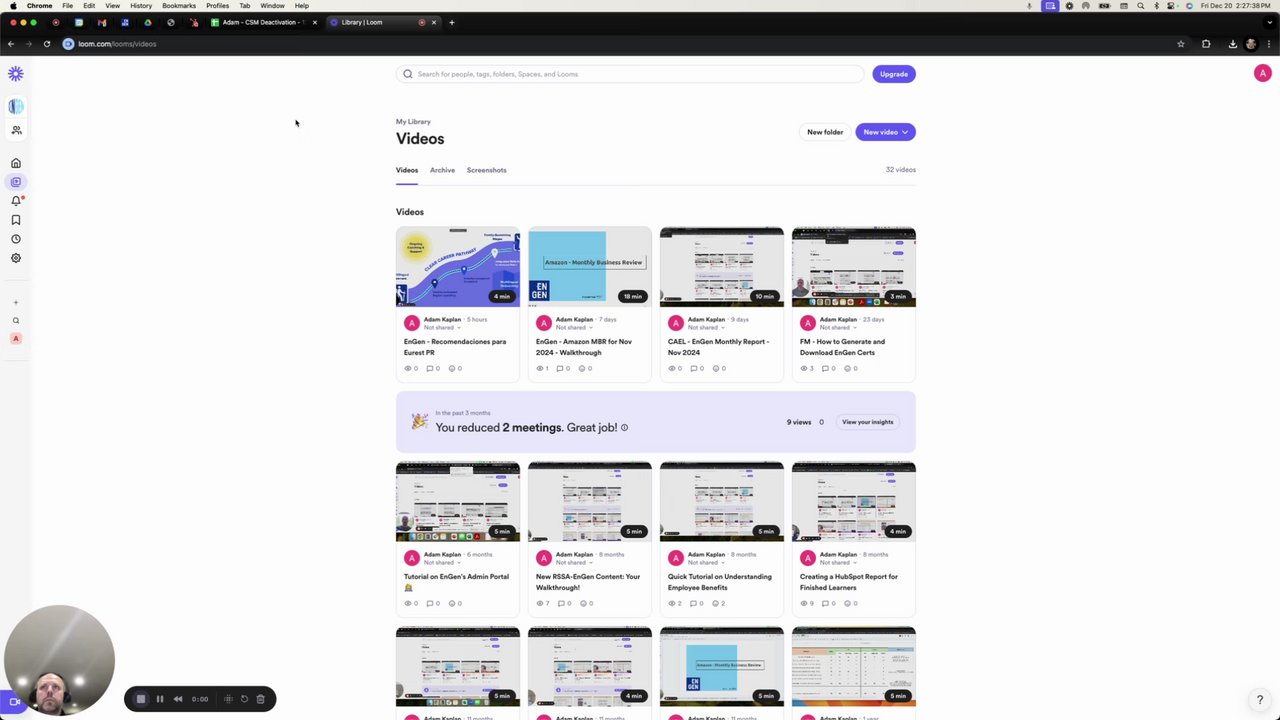Click the Loom search field
The height and width of the screenshot is (720, 1280).
tap(630, 74)
